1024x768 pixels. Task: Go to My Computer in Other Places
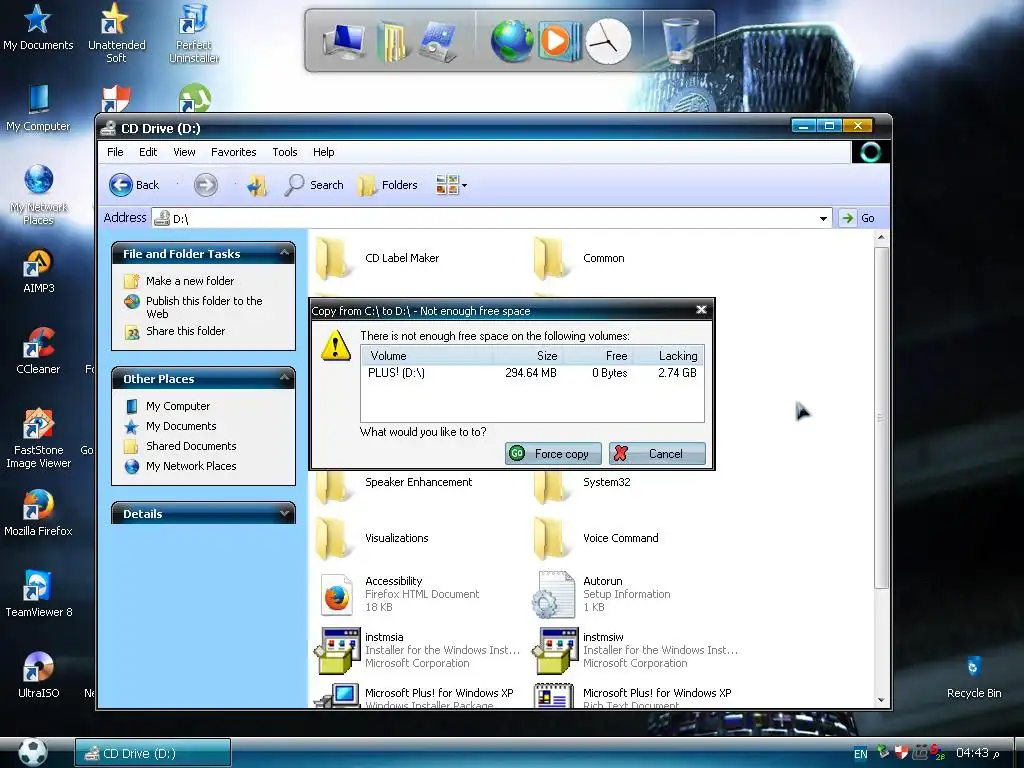coord(178,406)
